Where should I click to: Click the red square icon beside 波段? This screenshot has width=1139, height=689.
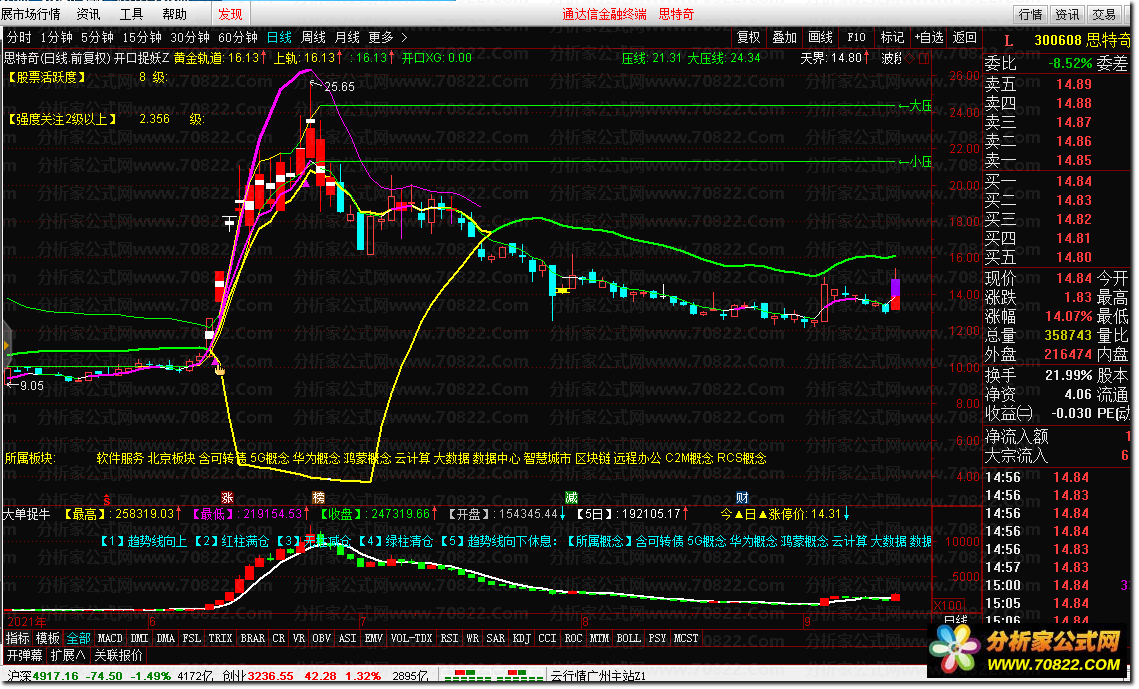923,58
